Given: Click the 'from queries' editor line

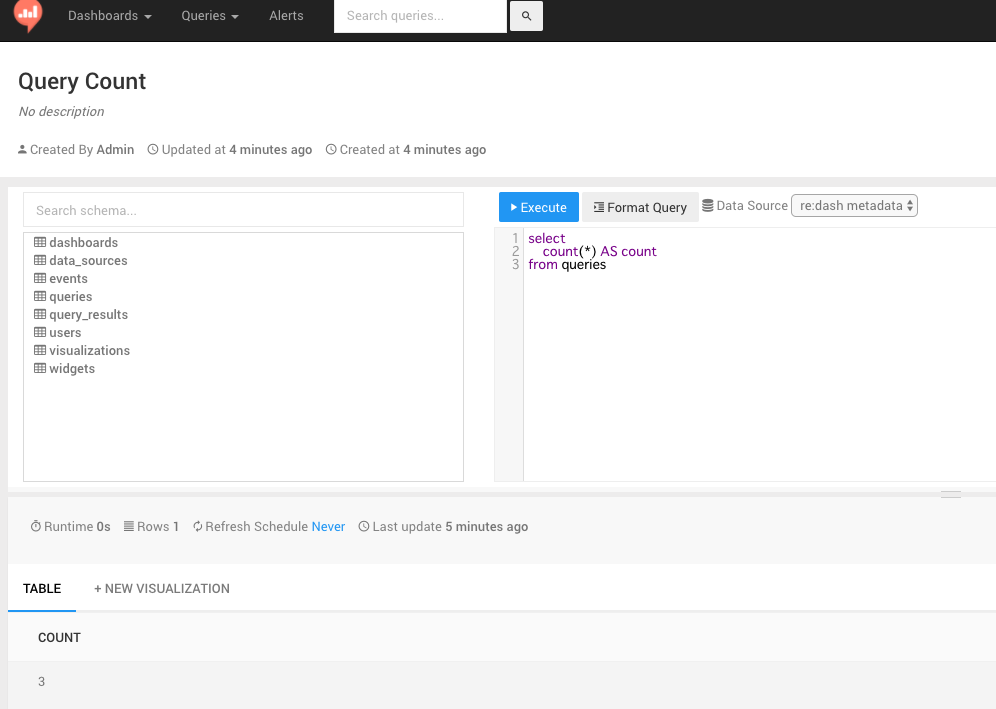Looking at the screenshot, I should click(x=567, y=264).
